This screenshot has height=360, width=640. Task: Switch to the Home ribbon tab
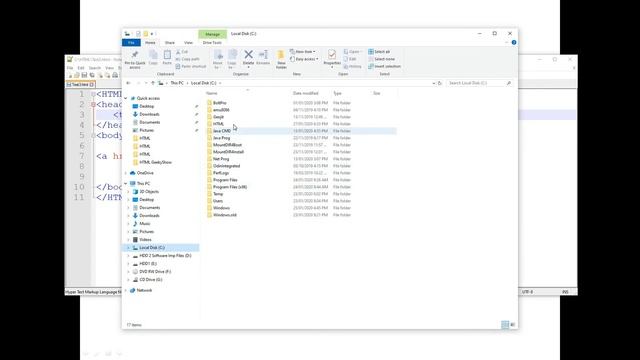[x=150, y=43]
